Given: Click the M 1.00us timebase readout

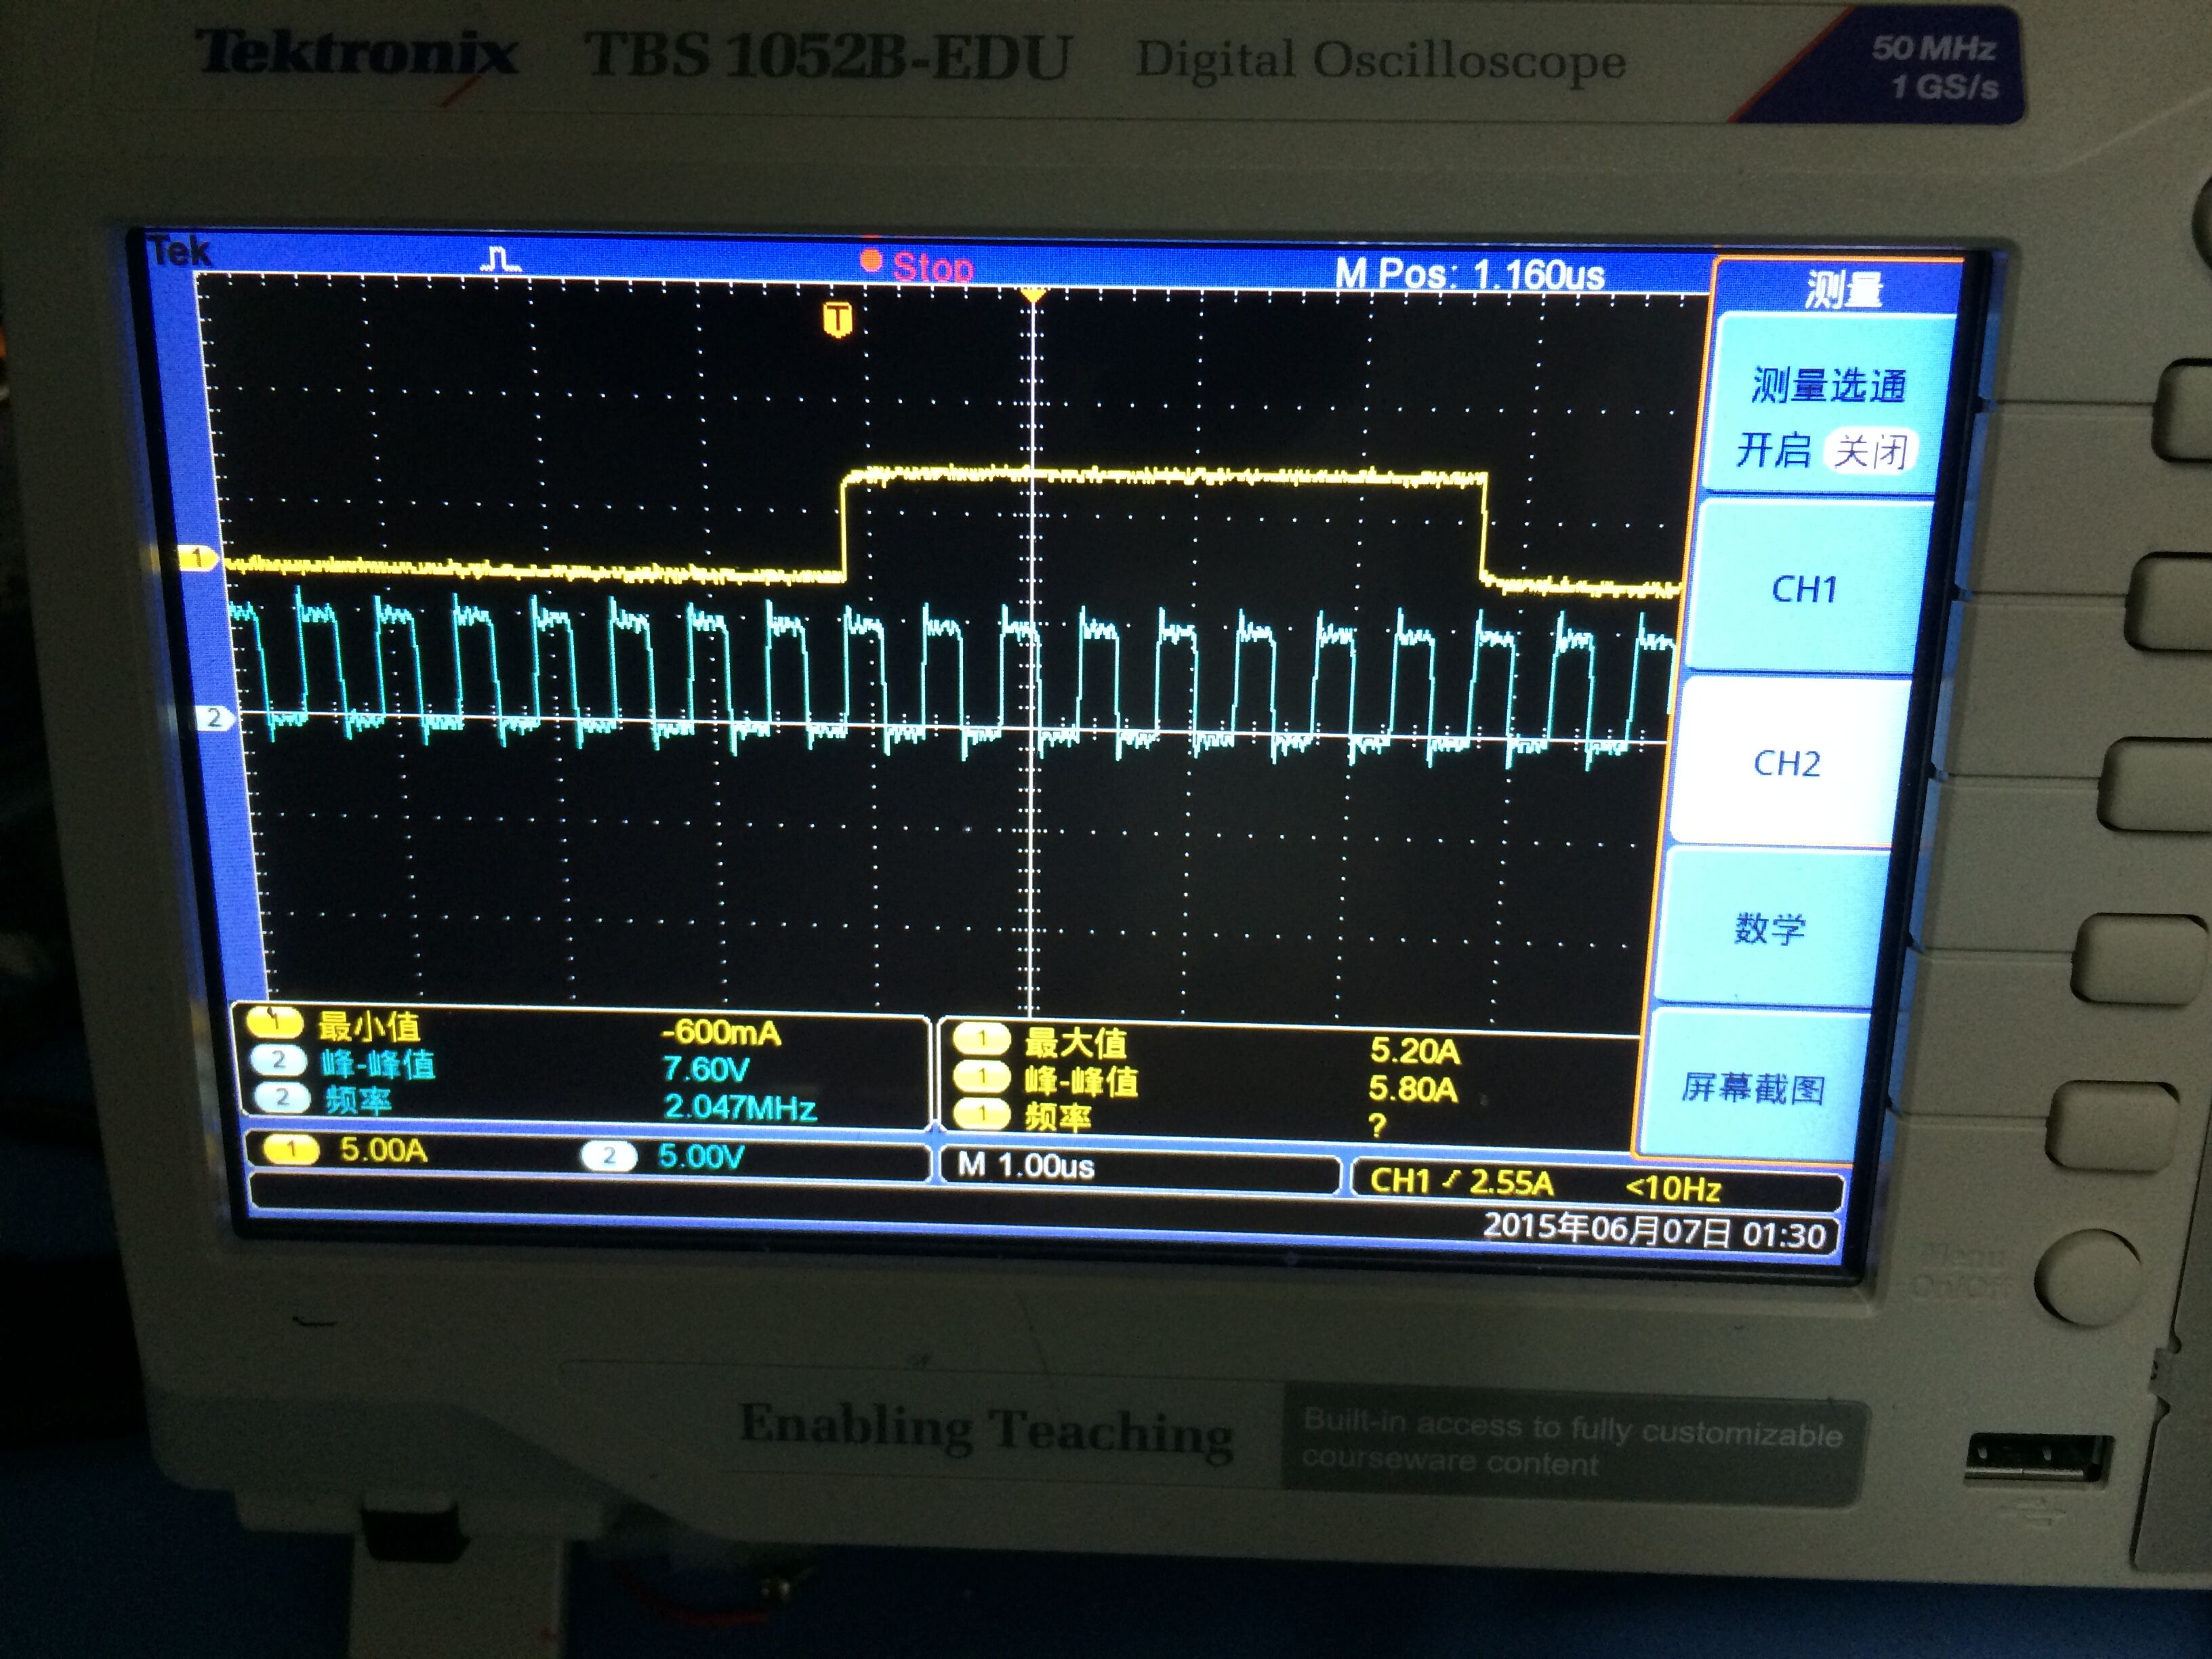Looking at the screenshot, I should [1026, 1166].
